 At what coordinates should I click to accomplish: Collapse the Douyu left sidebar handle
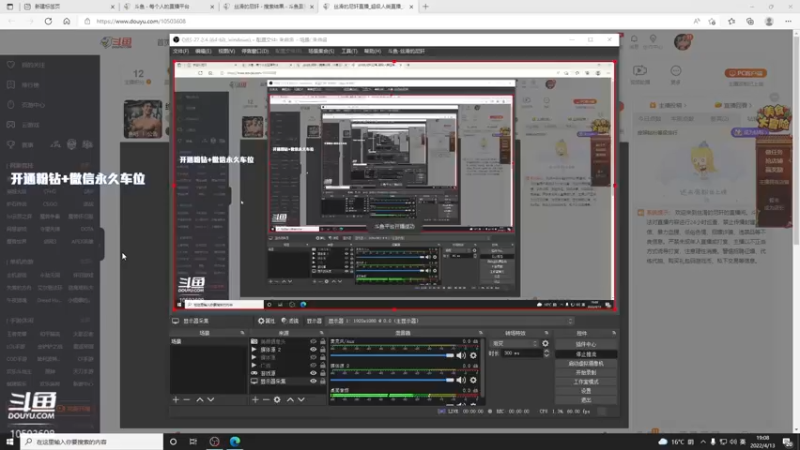102,244
